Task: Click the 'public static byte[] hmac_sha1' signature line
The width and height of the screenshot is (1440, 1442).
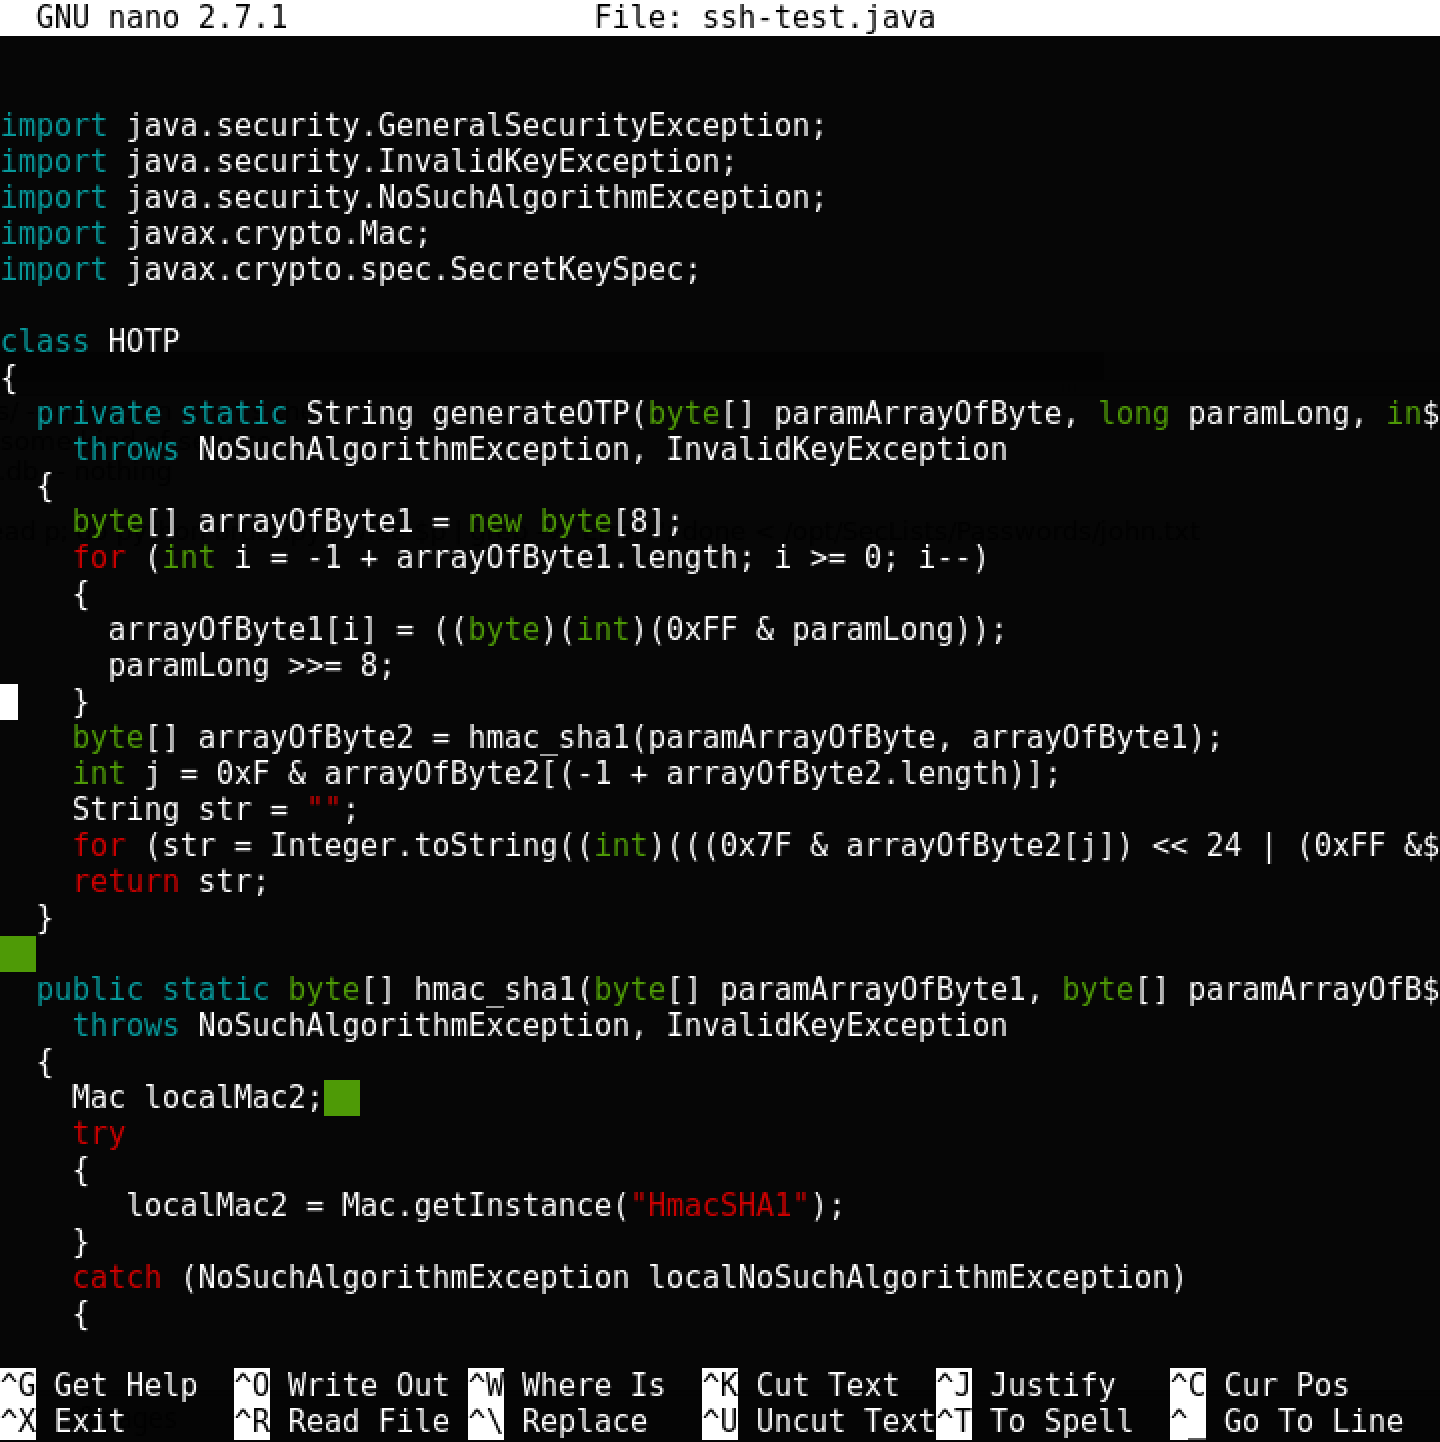Action: 738,989
